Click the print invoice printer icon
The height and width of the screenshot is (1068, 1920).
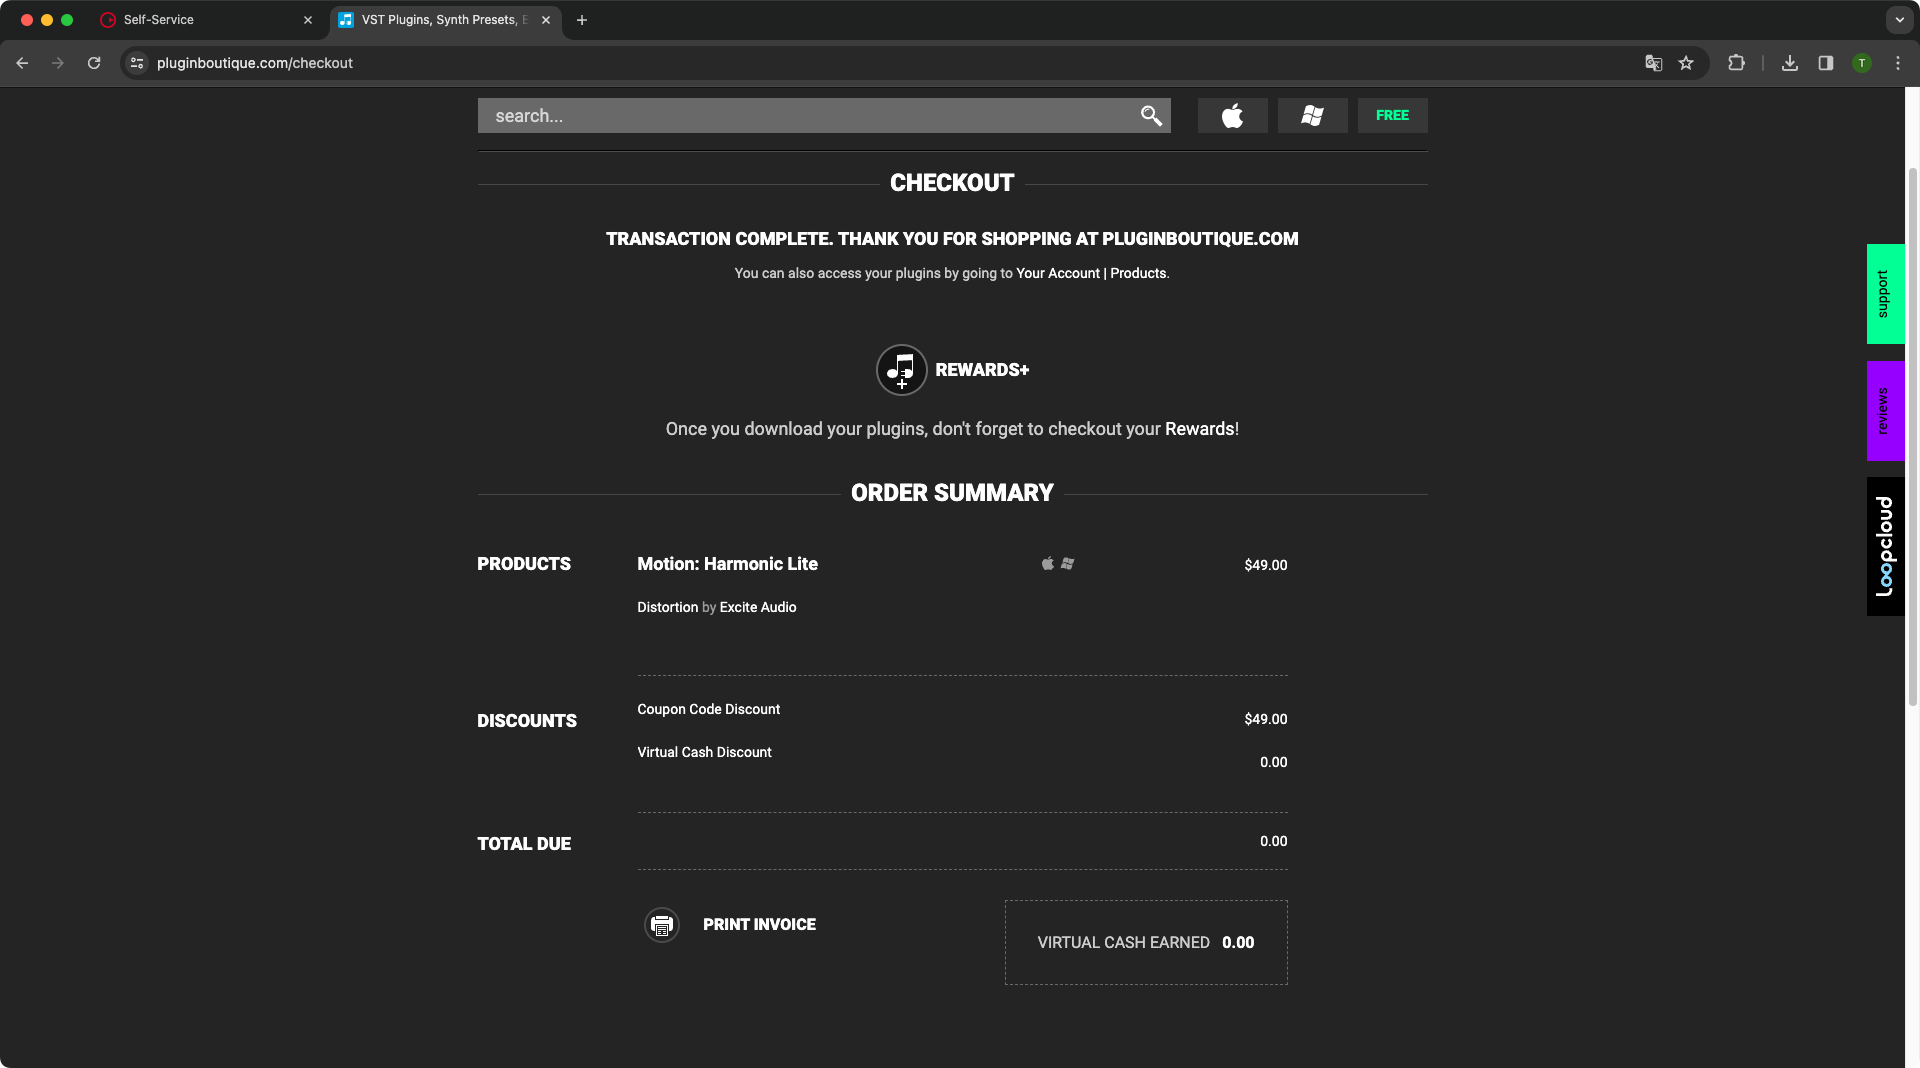661,925
